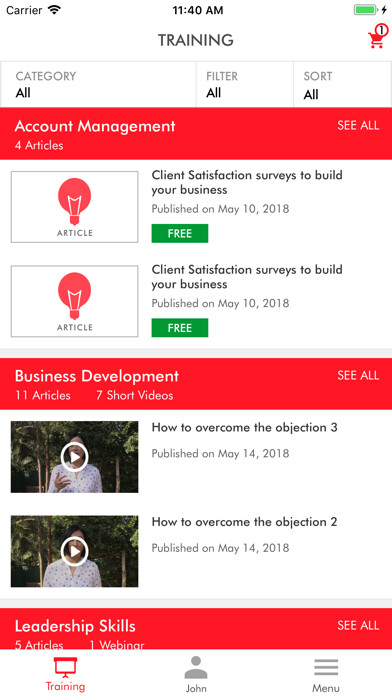
Task: Open John profile person icon
Action: coord(196,668)
